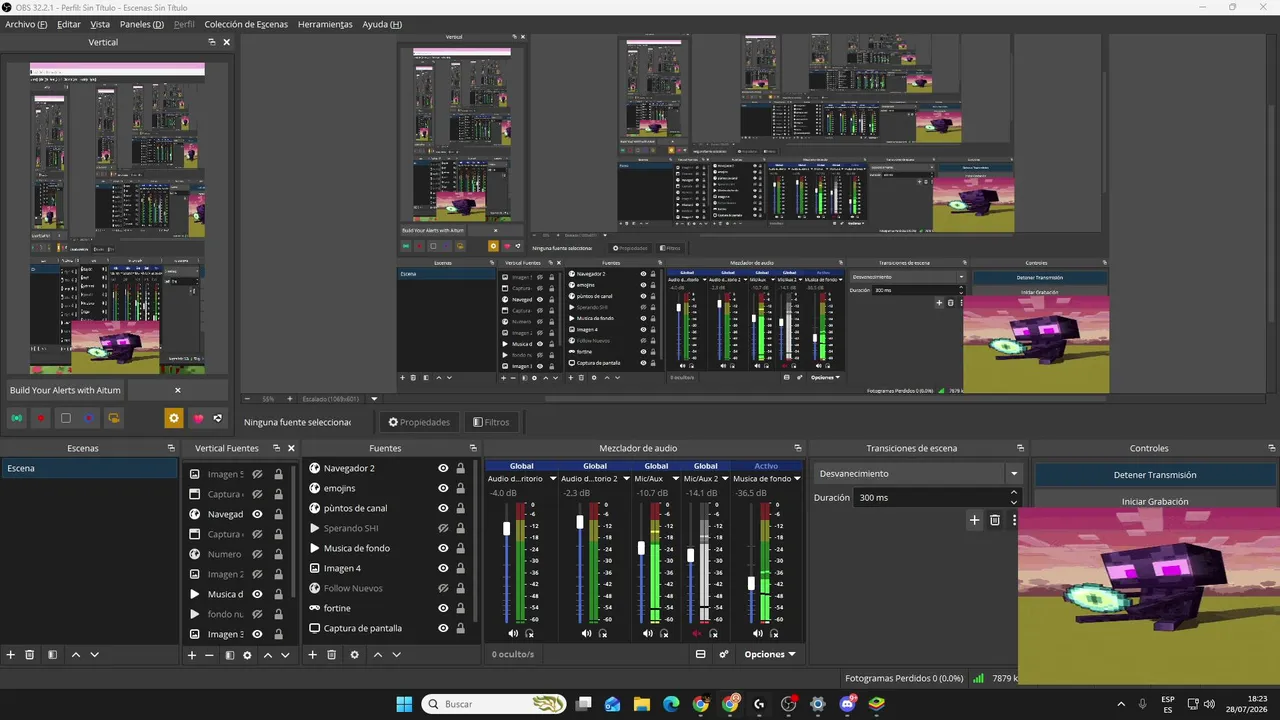Hide emojins source in Fuentes
1280x720 pixels.
pos(443,488)
